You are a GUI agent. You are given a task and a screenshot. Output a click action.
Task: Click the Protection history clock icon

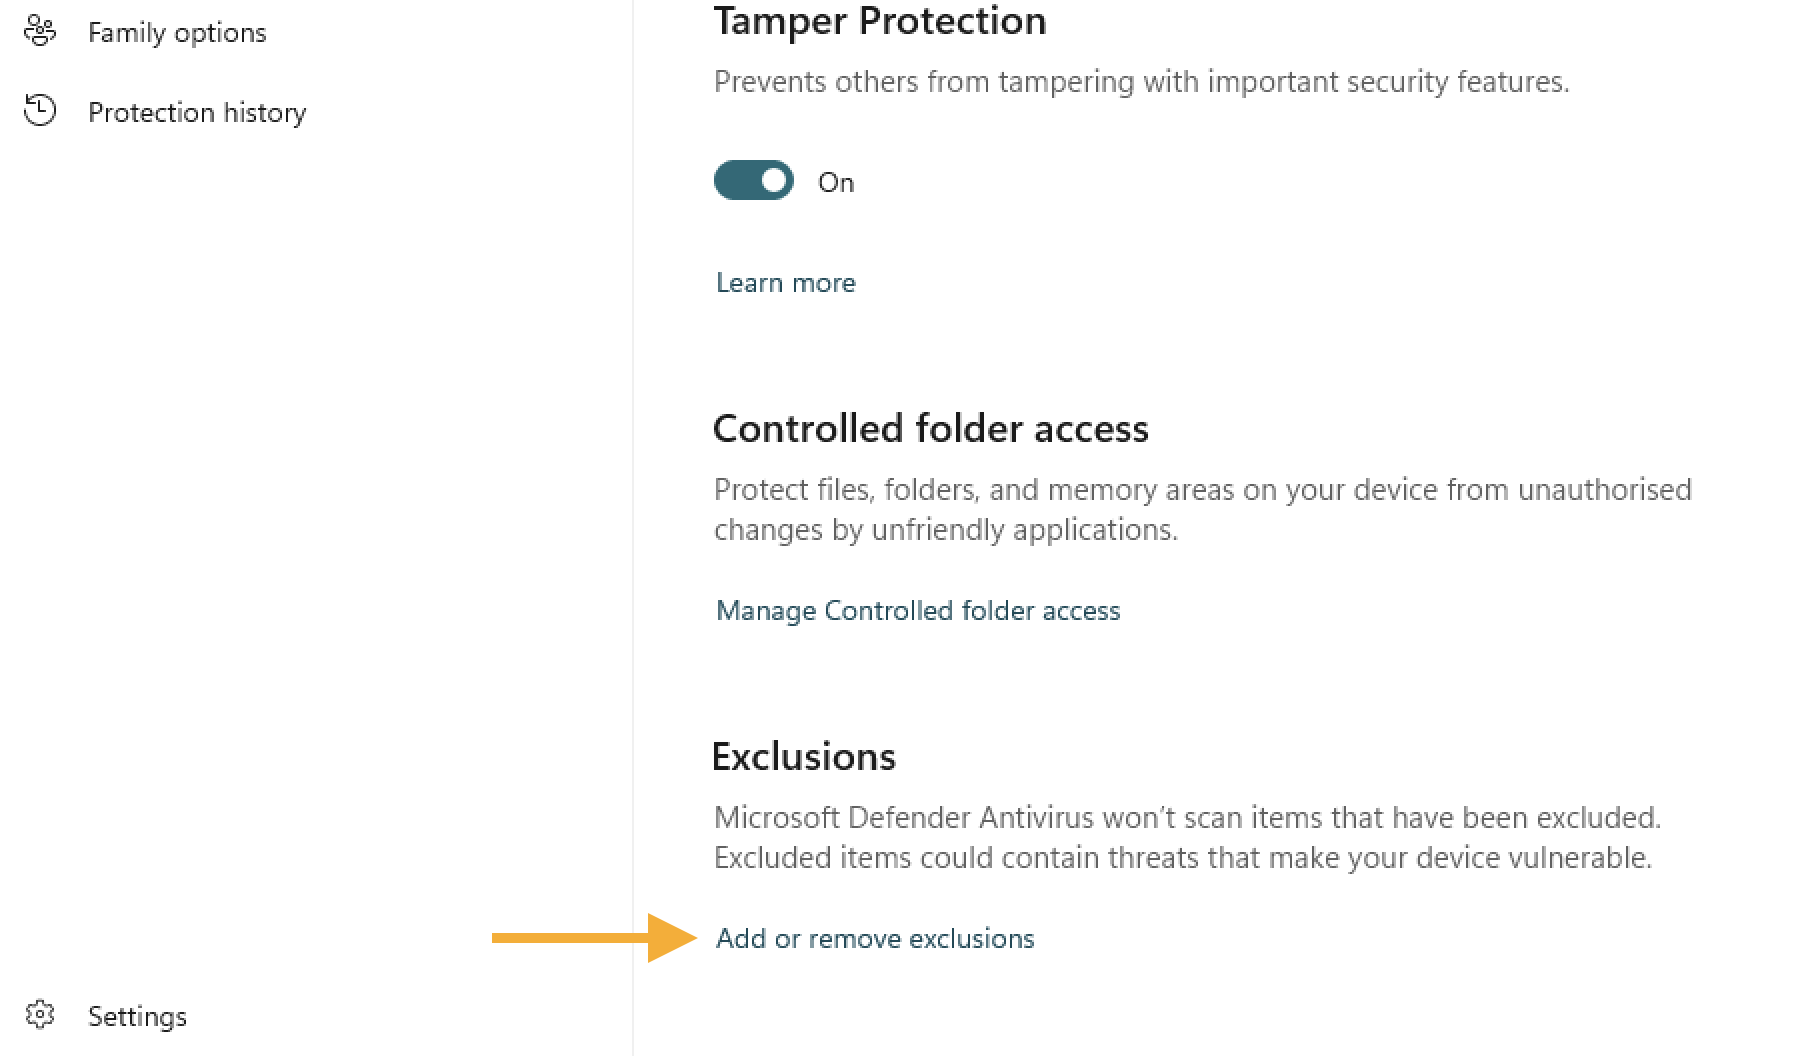(x=40, y=110)
